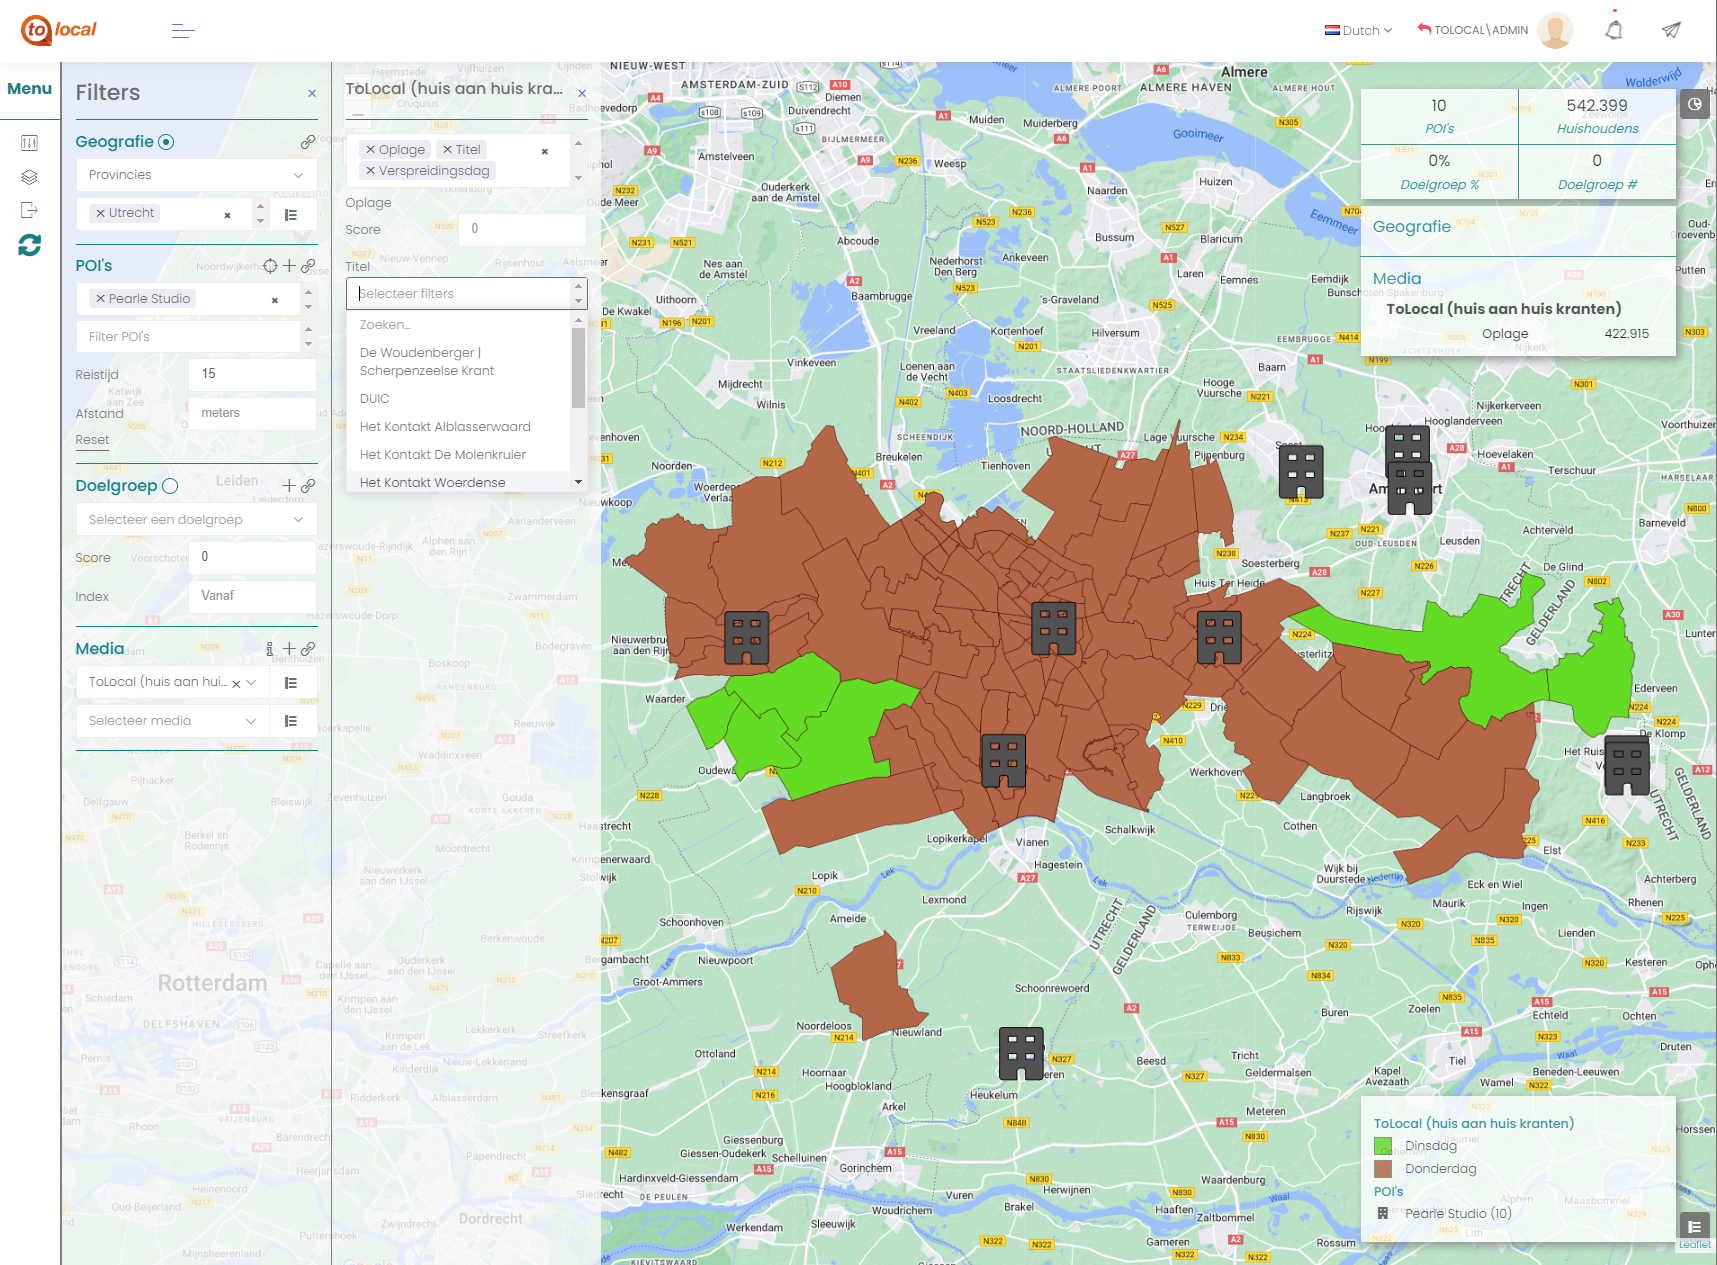Click the POI's Reset link
The height and width of the screenshot is (1265, 1717).
tap(92, 440)
